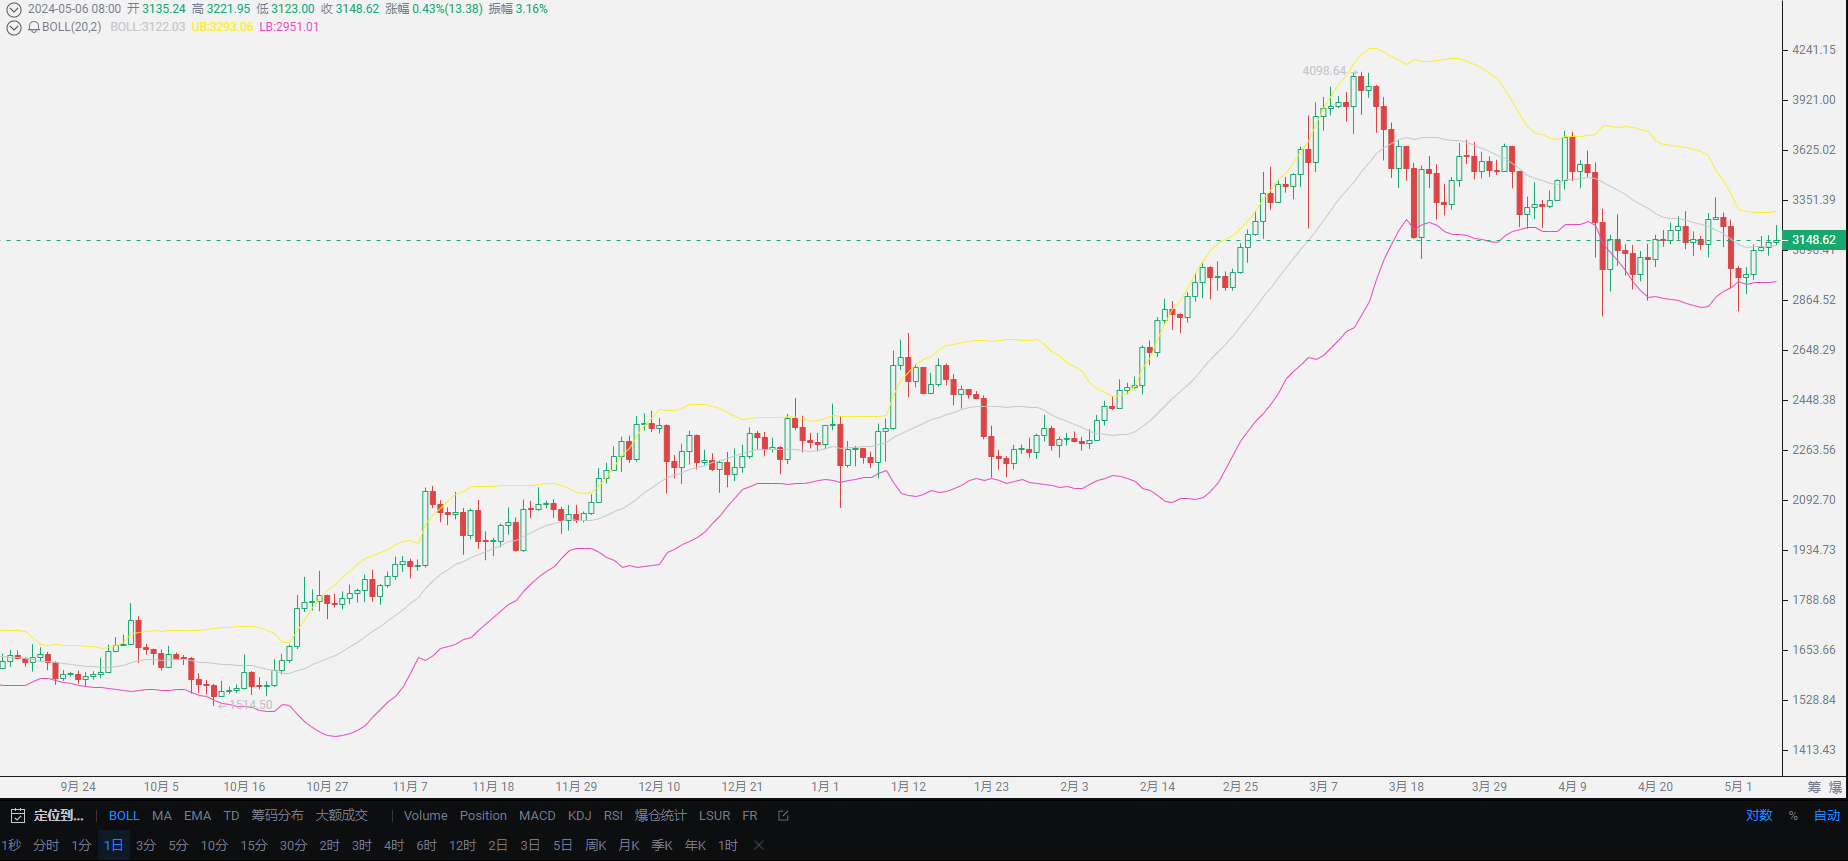The height and width of the screenshot is (861, 1848).
Task: Enable the MACD sub-indicator
Action: click(537, 816)
